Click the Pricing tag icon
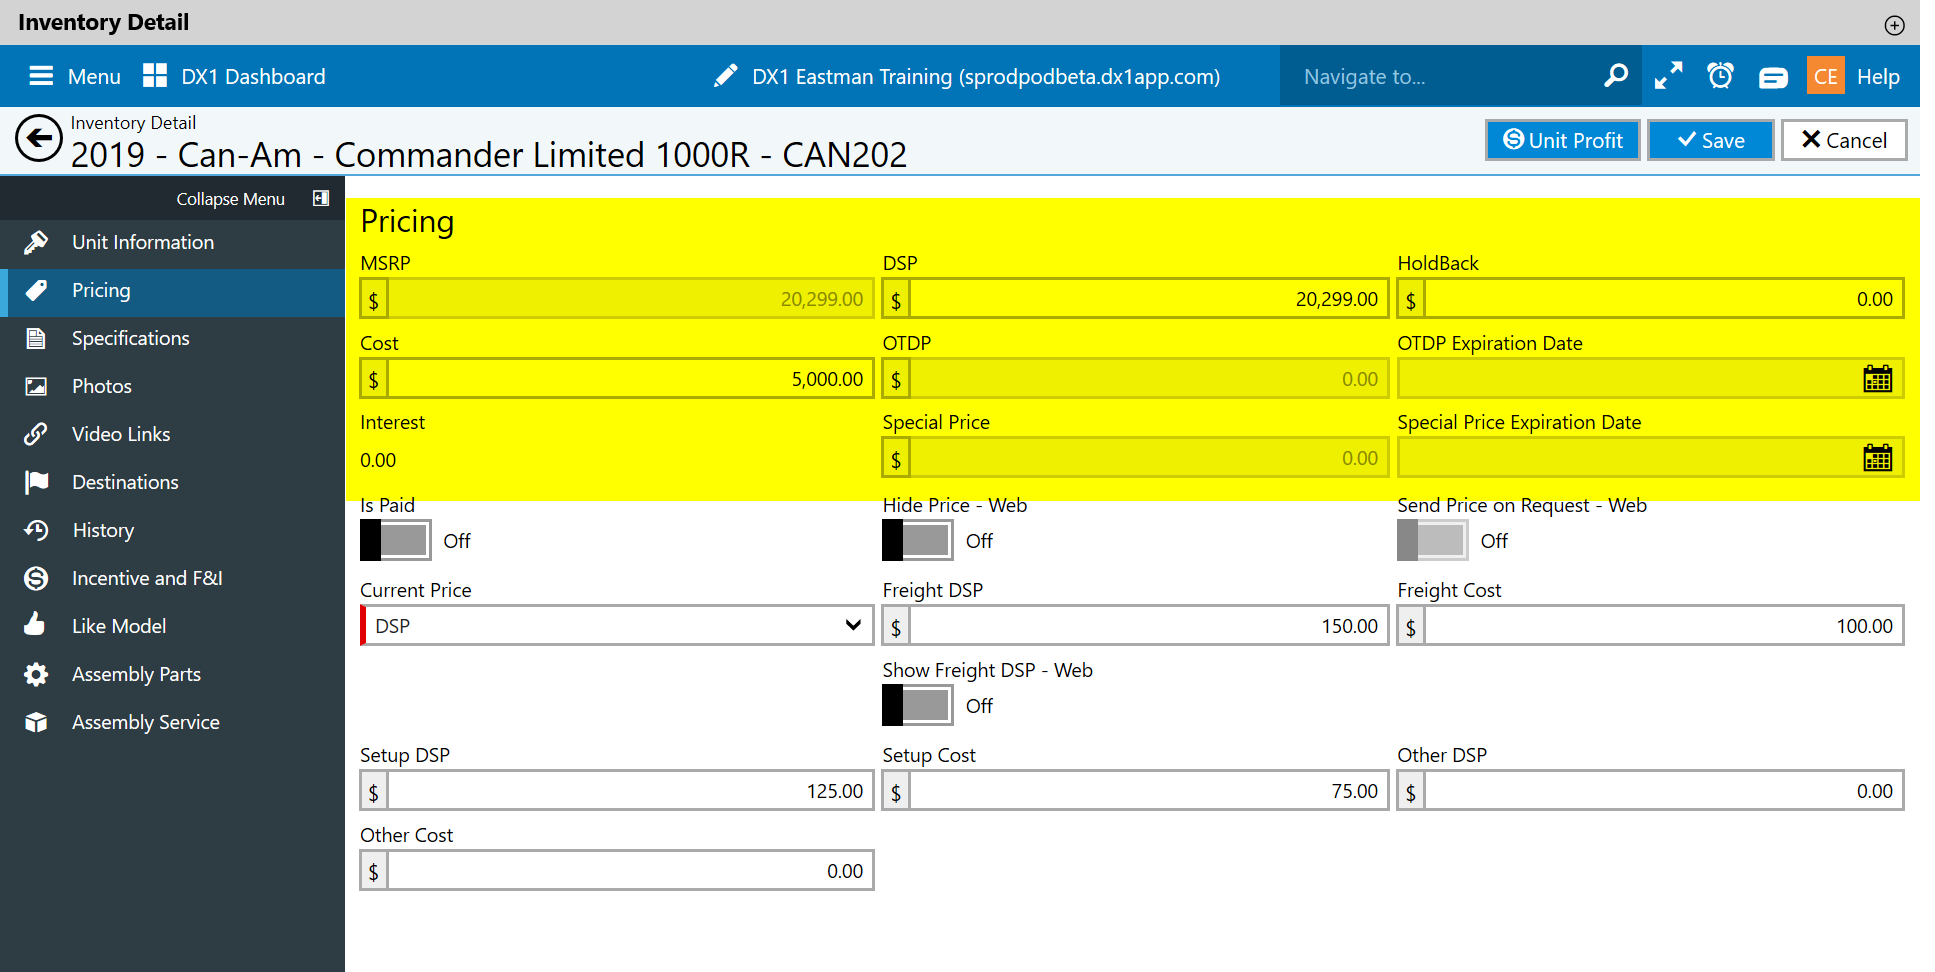 tap(36, 290)
